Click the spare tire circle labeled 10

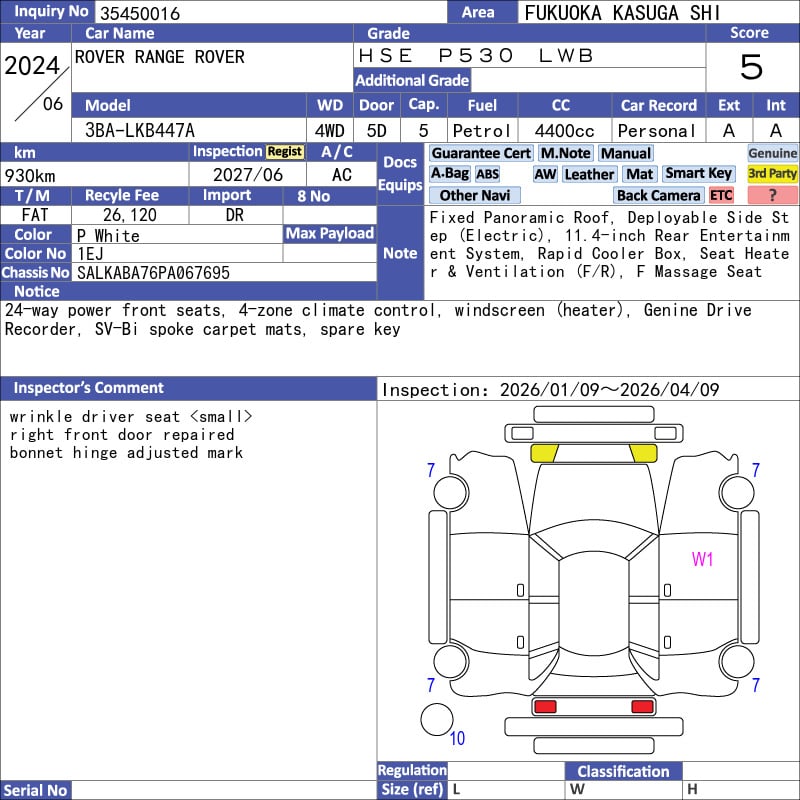pos(437,719)
